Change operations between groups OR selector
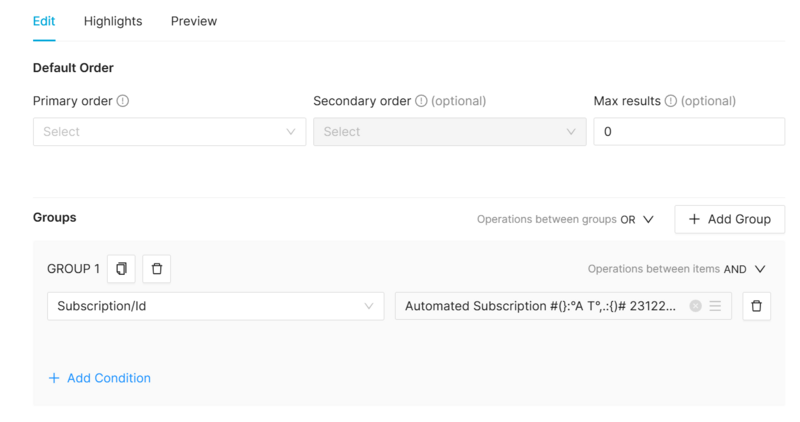 coord(637,219)
